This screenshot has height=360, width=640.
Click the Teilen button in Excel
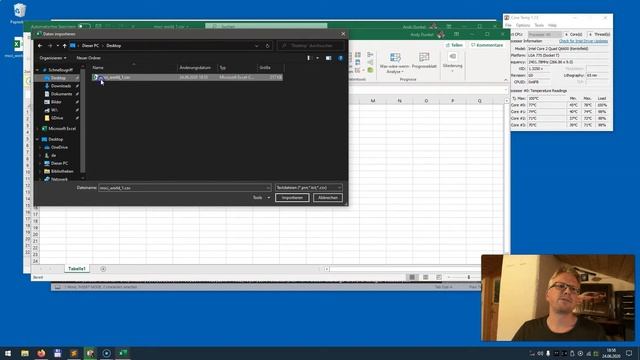pos(454,45)
